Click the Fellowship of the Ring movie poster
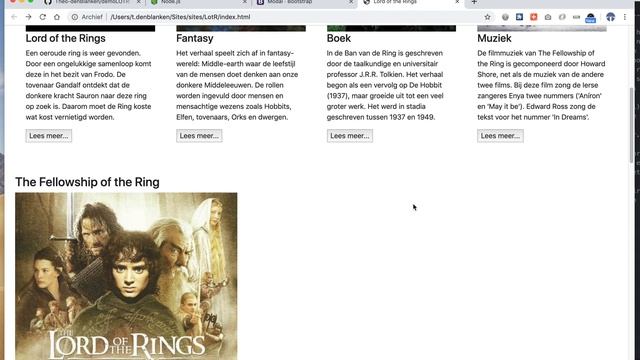The width and height of the screenshot is (640, 360). pyautogui.click(x=126, y=276)
